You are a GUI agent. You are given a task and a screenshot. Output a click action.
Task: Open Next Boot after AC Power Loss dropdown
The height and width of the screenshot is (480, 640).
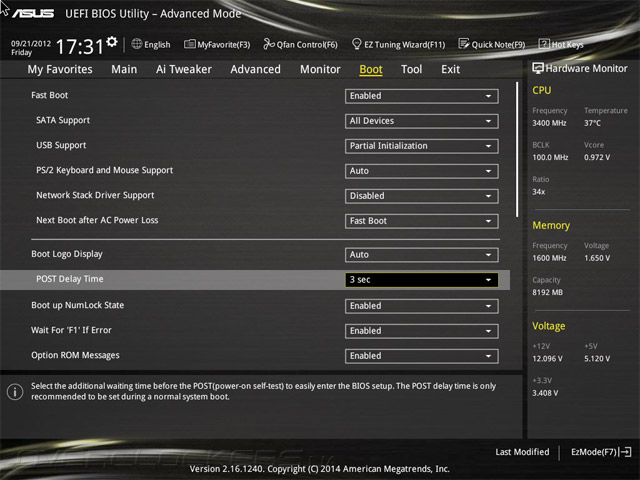tap(422, 221)
